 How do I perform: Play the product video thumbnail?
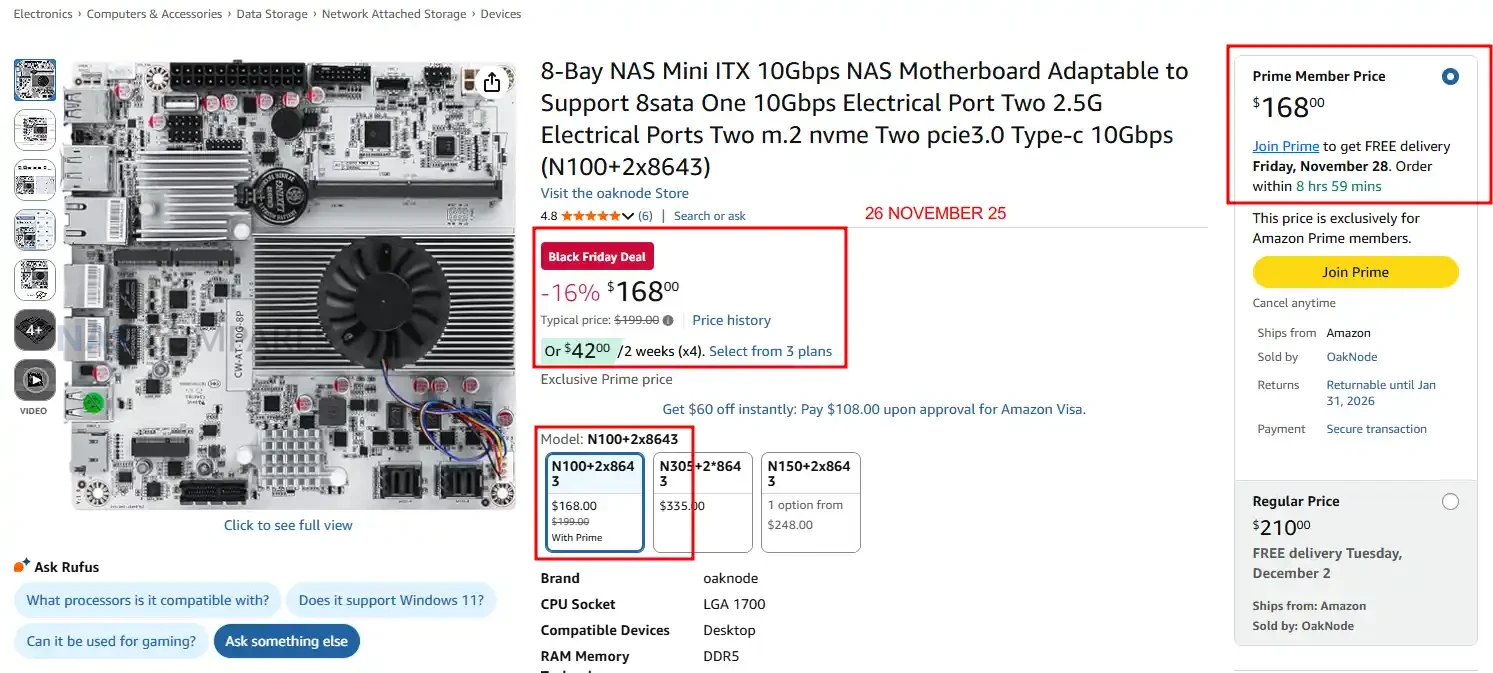click(x=35, y=381)
